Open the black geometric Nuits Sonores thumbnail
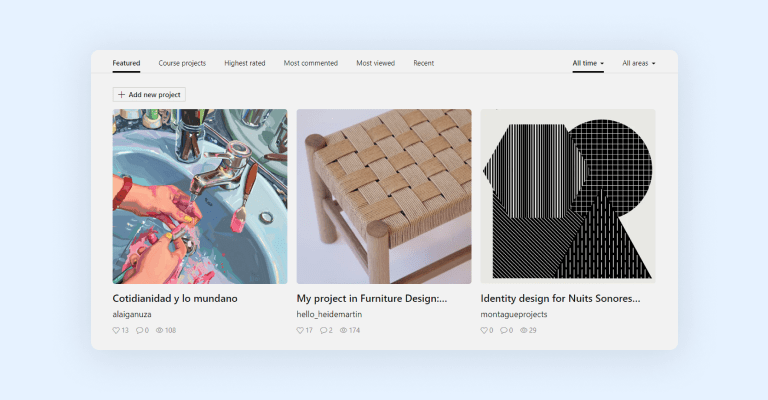This screenshot has height=400, width=768. (x=568, y=196)
